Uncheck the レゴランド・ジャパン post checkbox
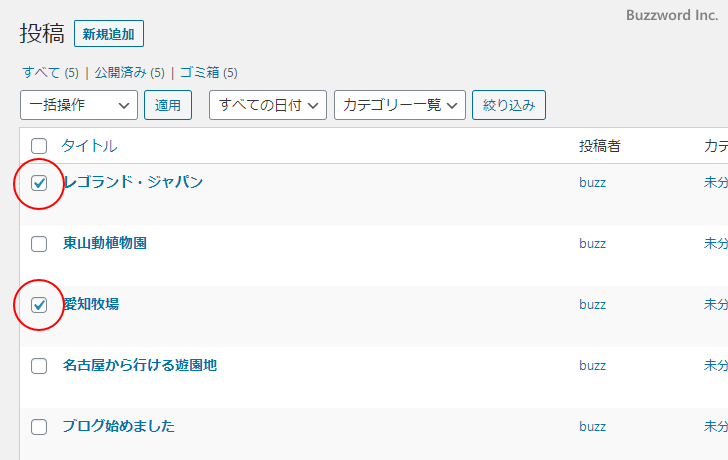The width and height of the screenshot is (728, 460). click(39, 183)
